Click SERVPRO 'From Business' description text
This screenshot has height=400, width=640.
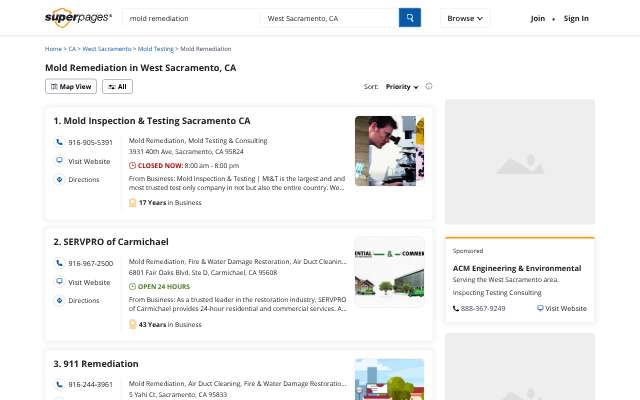[238, 304]
